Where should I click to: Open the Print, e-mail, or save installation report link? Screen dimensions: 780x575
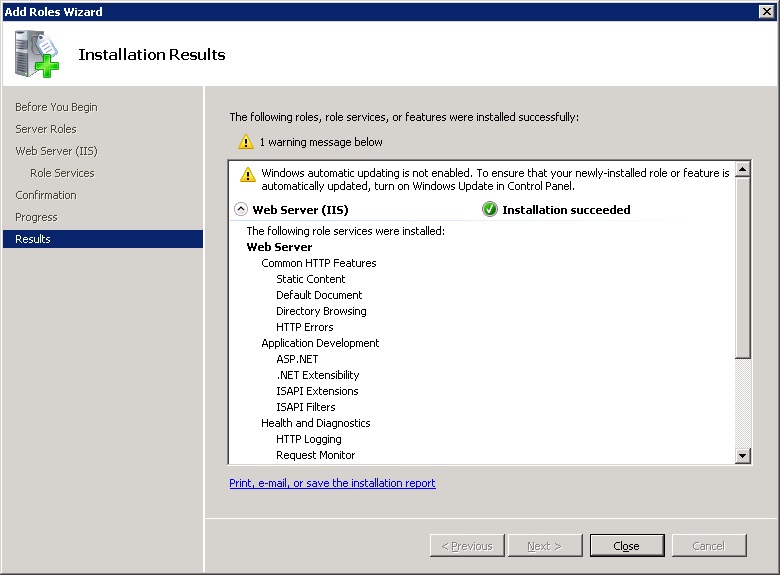tap(332, 483)
